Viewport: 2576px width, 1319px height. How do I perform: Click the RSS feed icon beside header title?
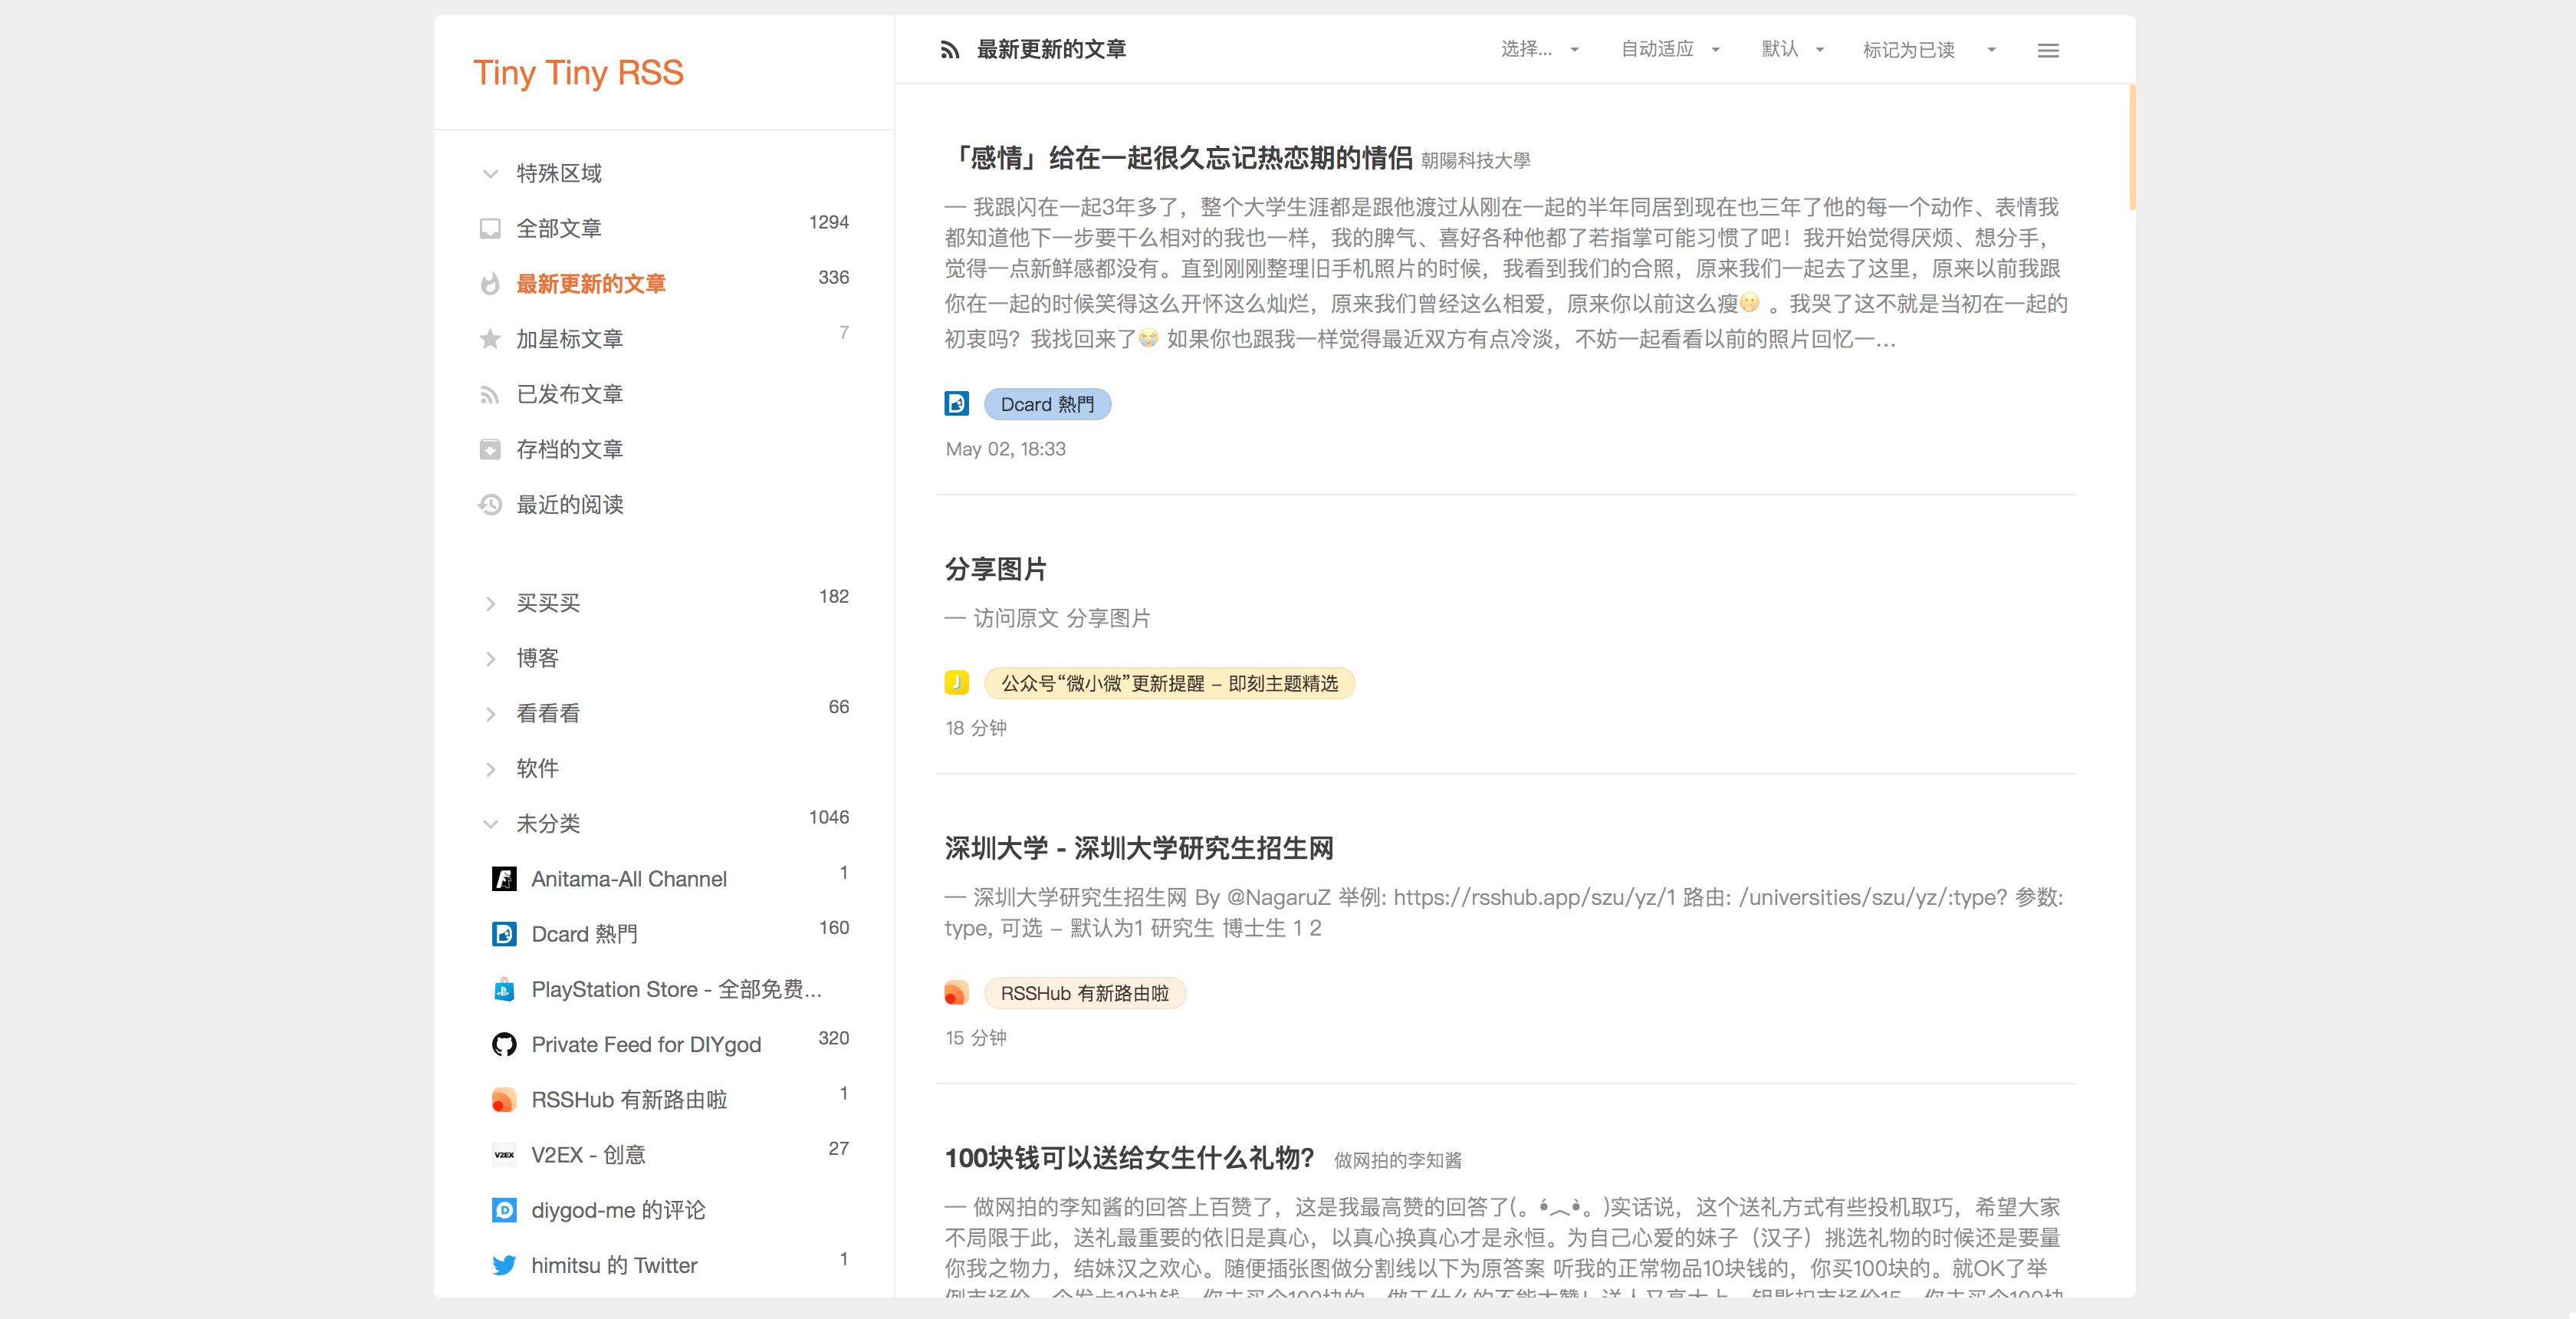point(949,50)
